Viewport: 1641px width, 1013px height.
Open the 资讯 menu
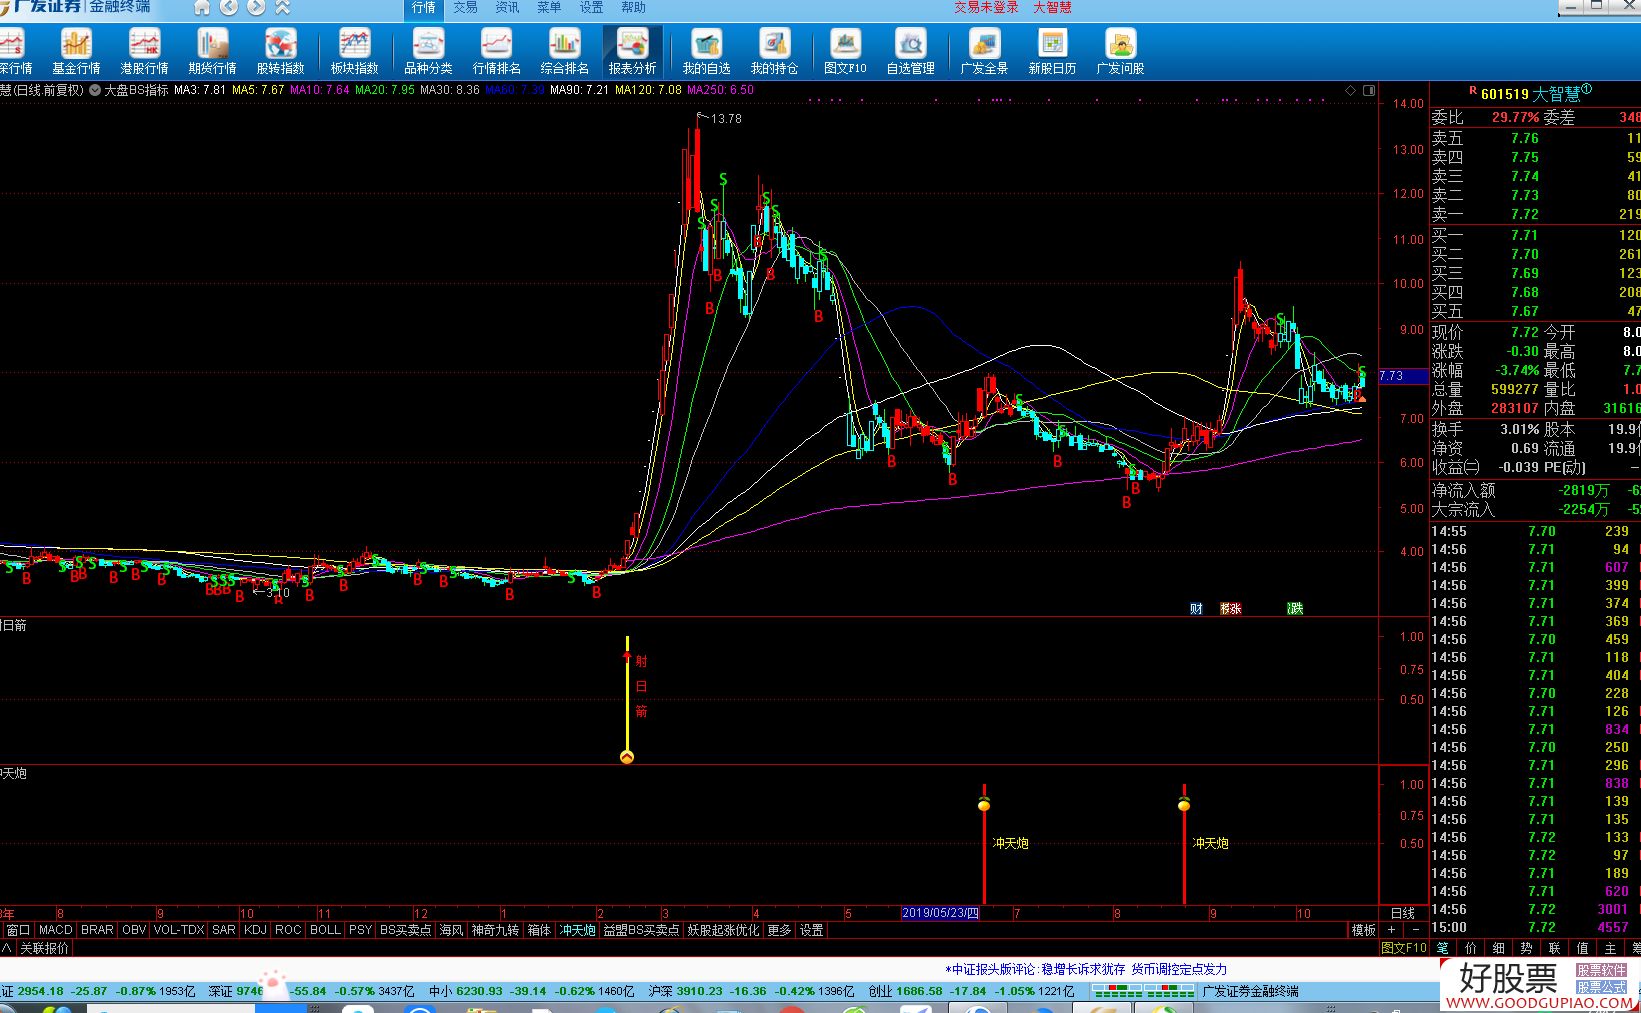point(507,7)
